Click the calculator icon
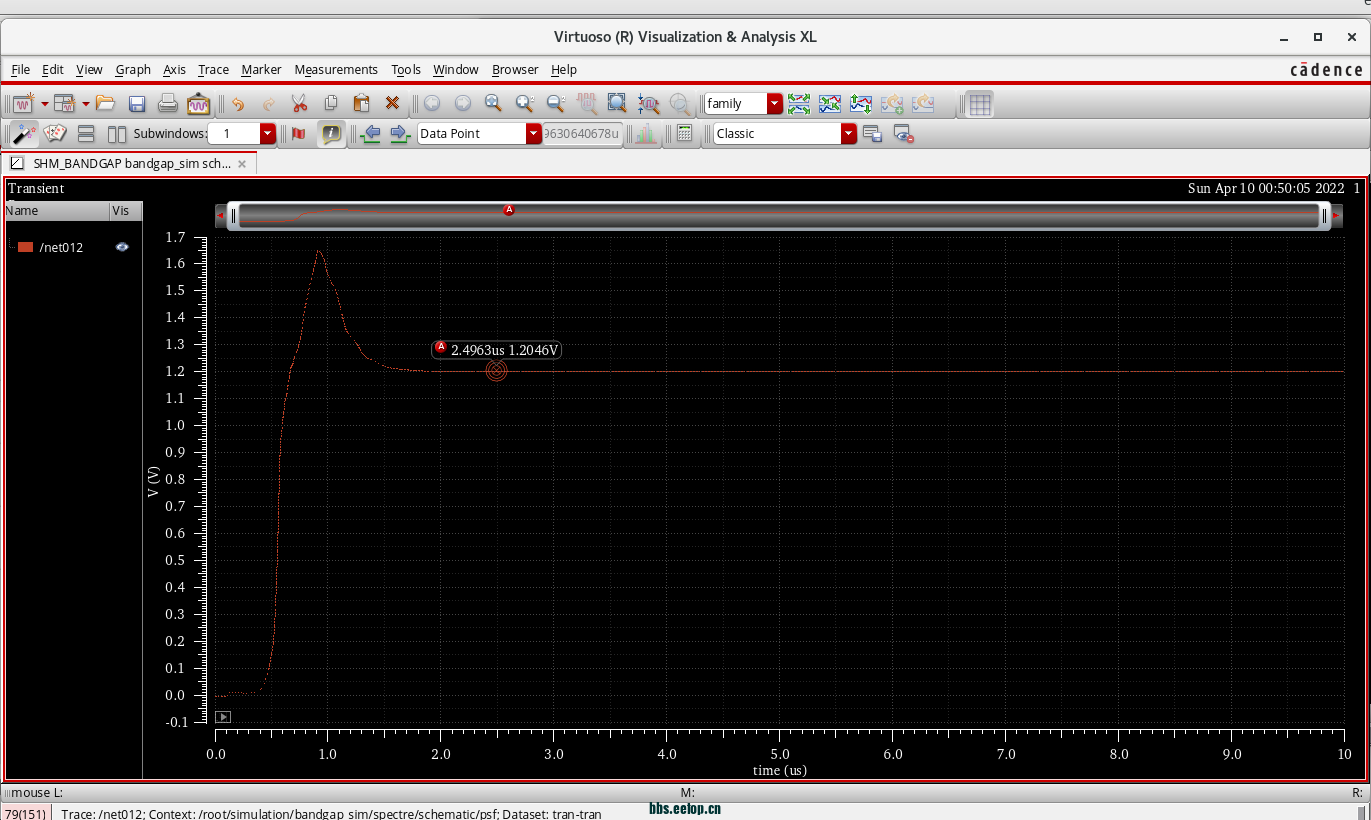Viewport: 1371px width, 820px height. pyautogui.click(x=685, y=133)
